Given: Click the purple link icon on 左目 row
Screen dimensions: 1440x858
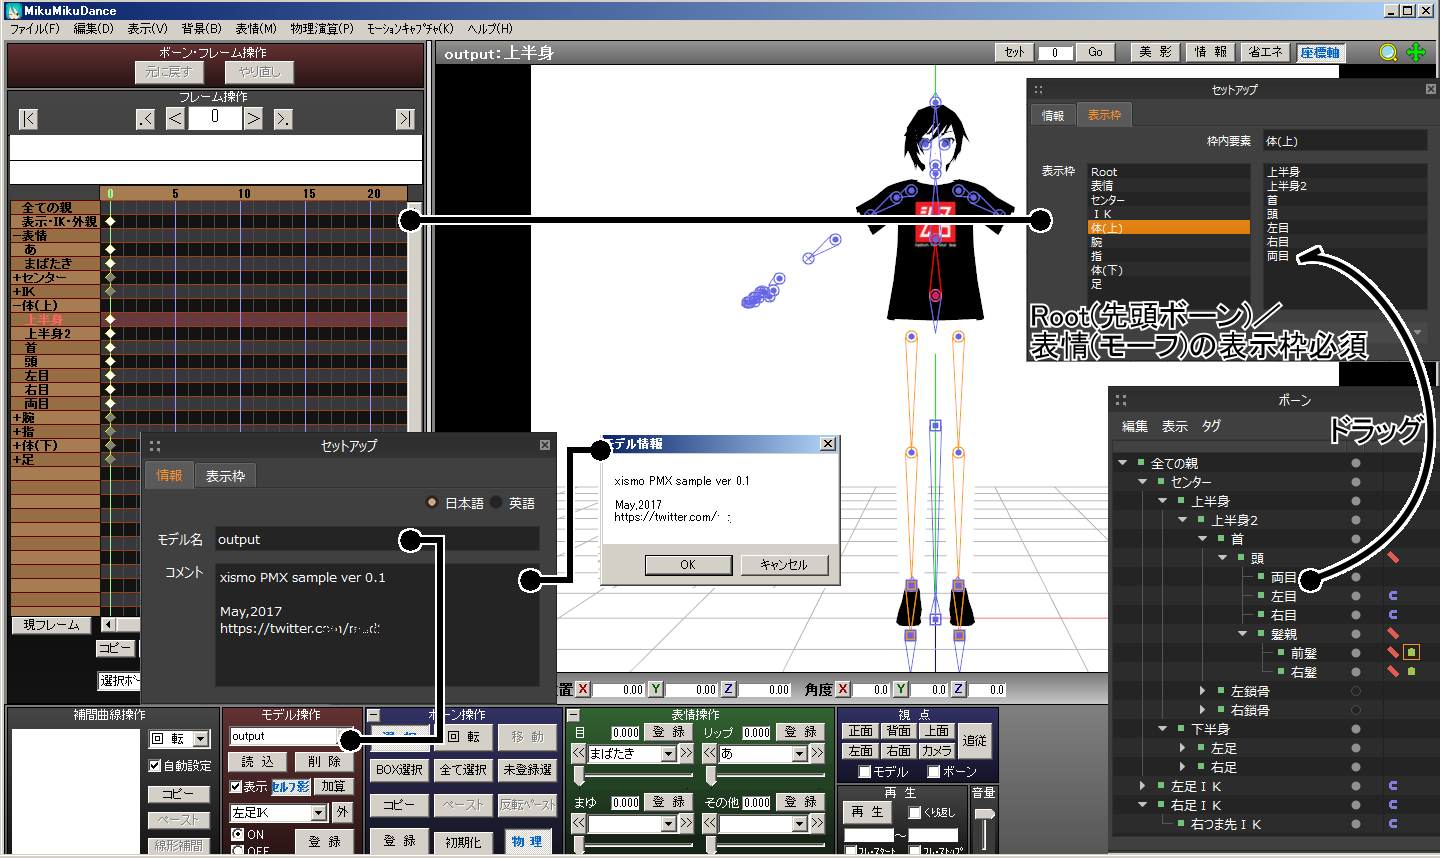Looking at the screenshot, I should tap(1393, 596).
